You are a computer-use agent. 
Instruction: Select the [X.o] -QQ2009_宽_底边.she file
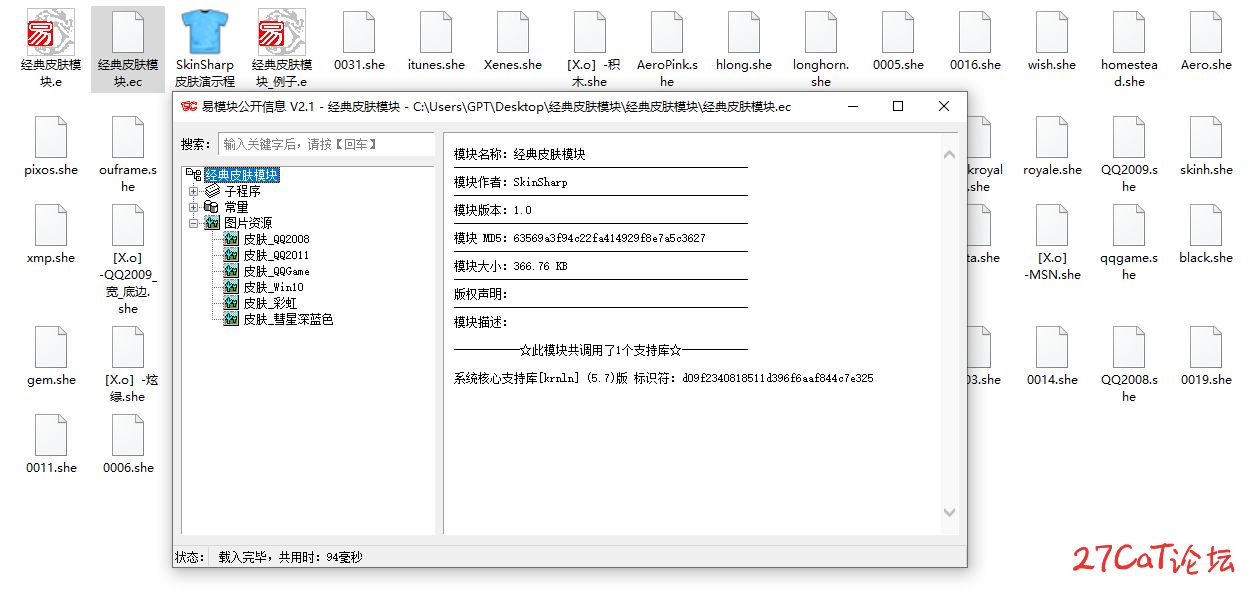tap(128, 226)
